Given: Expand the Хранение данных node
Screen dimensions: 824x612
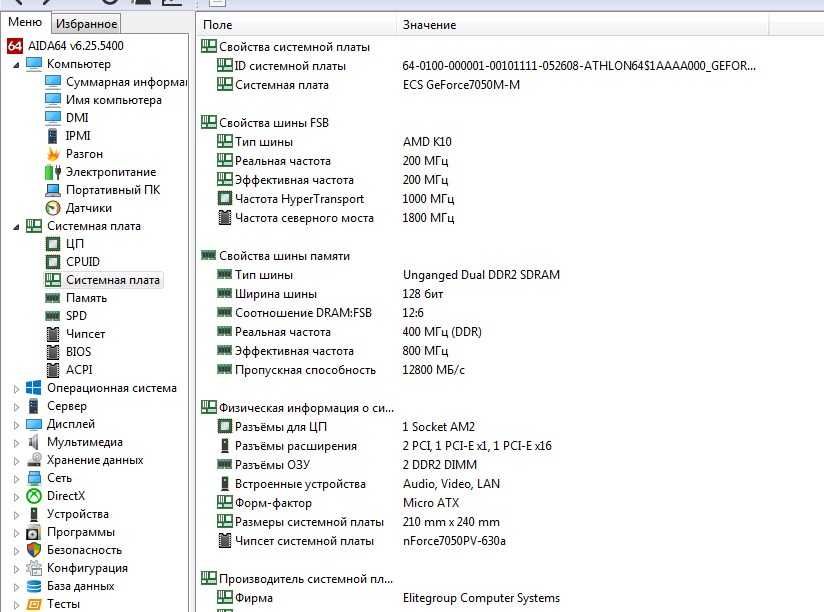Looking at the screenshot, I should (16, 461).
